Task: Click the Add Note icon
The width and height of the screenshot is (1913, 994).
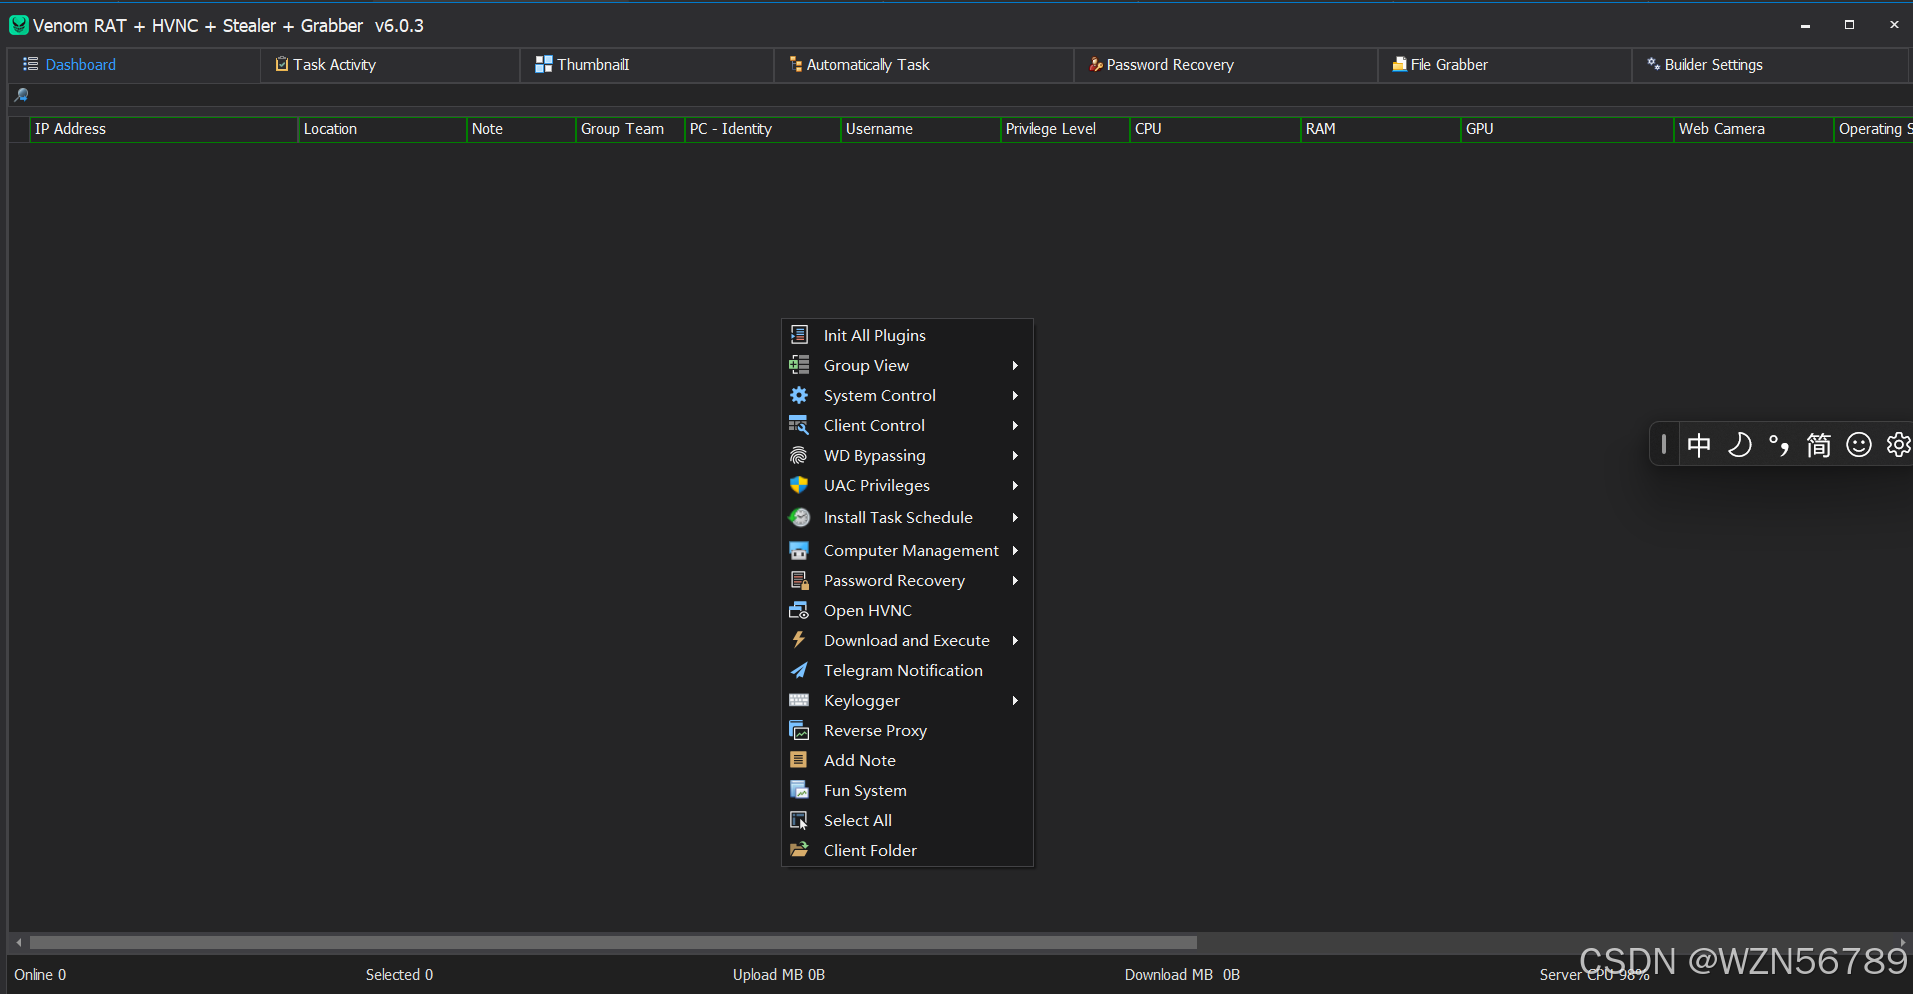Action: pyautogui.click(x=799, y=760)
